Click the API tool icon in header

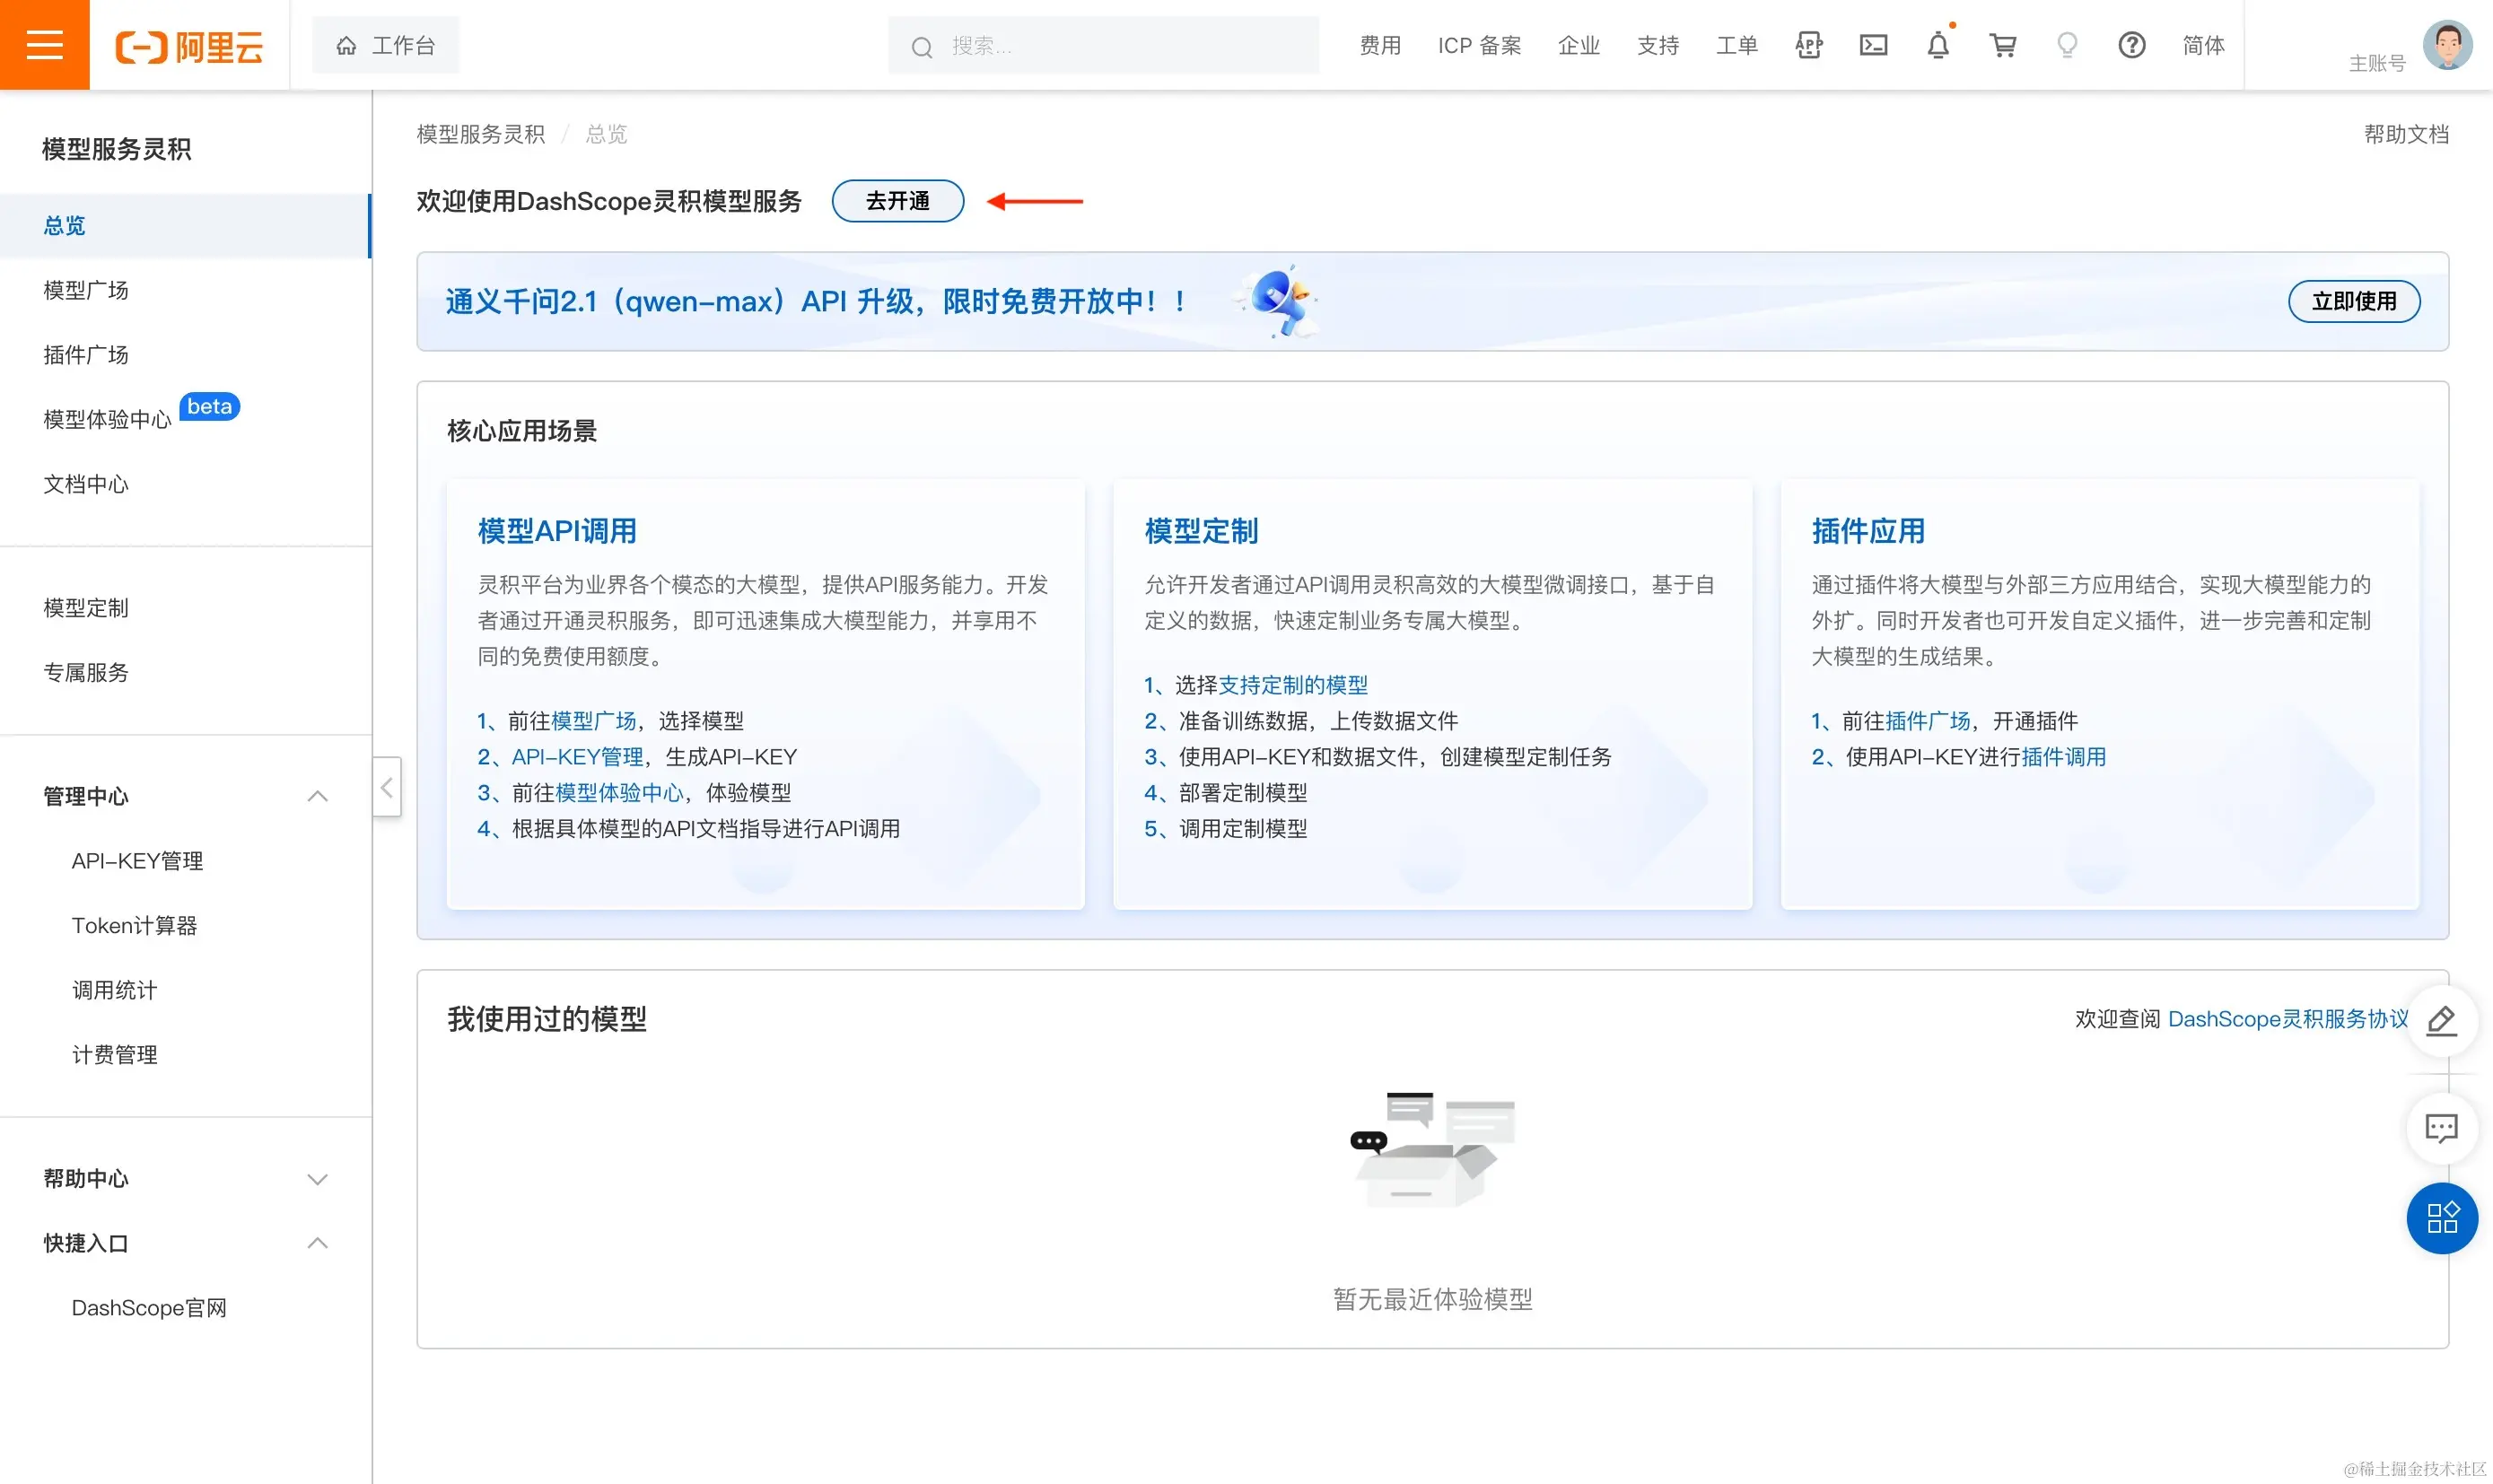pos(1808,45)
